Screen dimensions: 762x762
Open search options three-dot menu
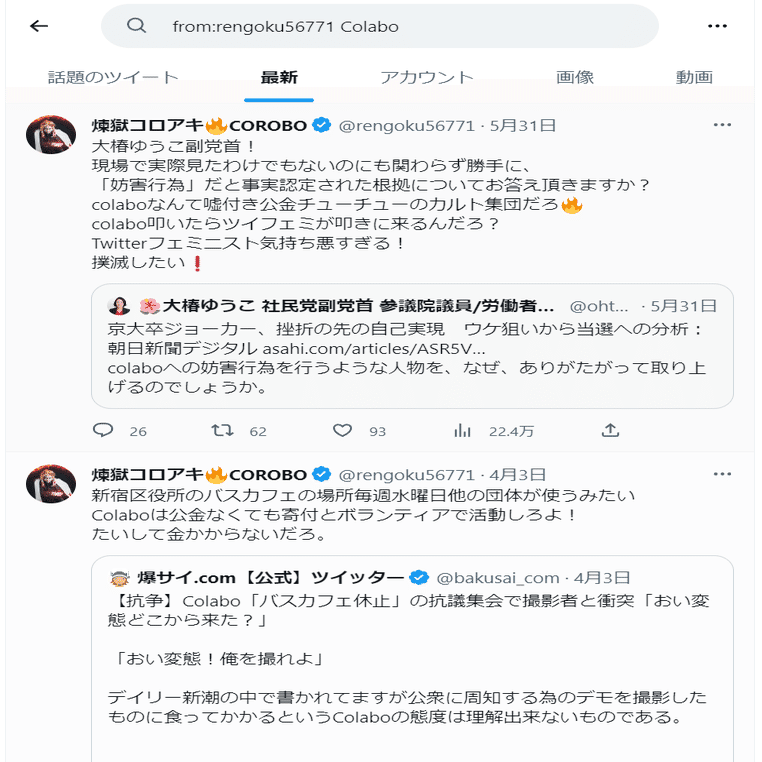[716, 26]
